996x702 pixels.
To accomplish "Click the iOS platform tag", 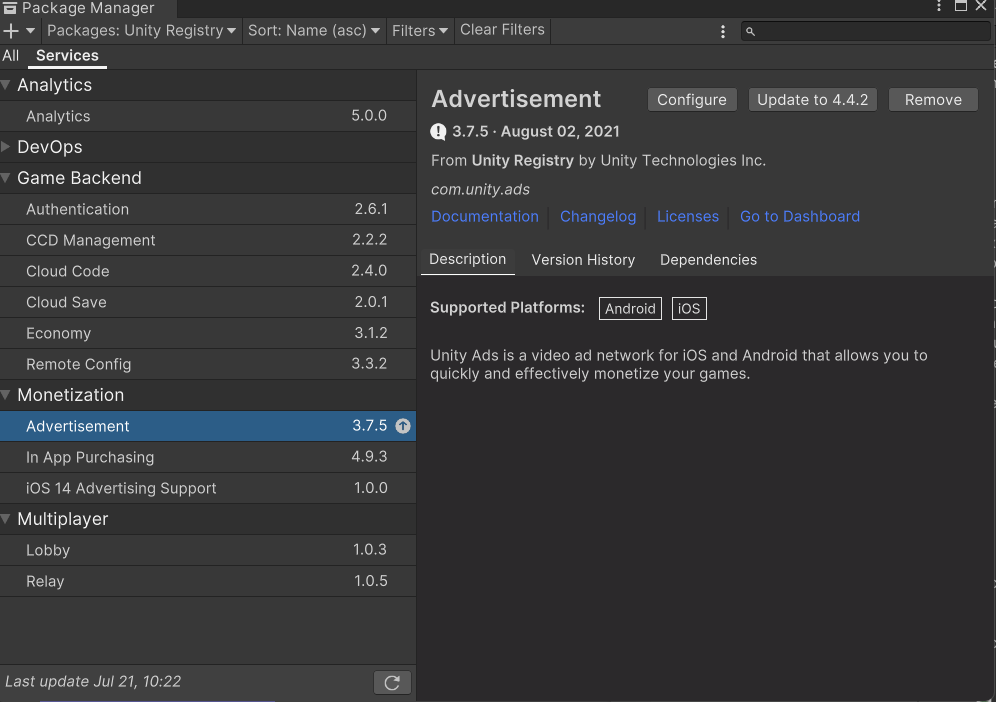I will [x=689, y=309].
